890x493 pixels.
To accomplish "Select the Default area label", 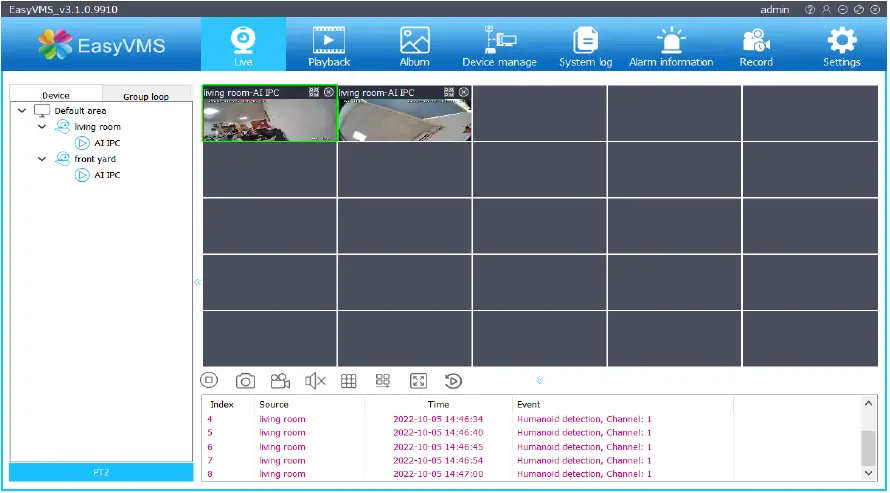I will tap(80, 111).
